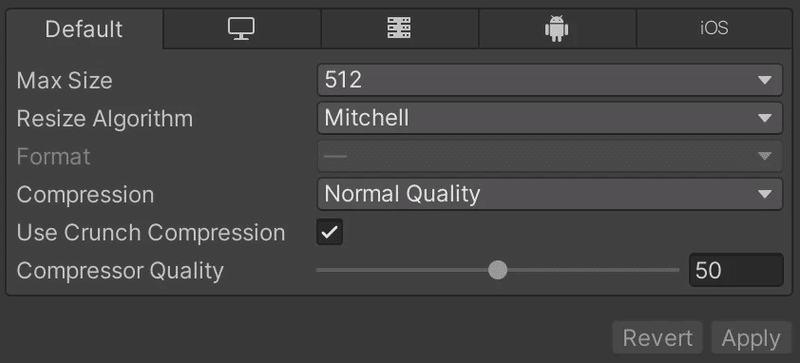Switch to the iOS override tab
Image resolution: width=800 pixels, height=363 pixels.
tap(714, 29)
